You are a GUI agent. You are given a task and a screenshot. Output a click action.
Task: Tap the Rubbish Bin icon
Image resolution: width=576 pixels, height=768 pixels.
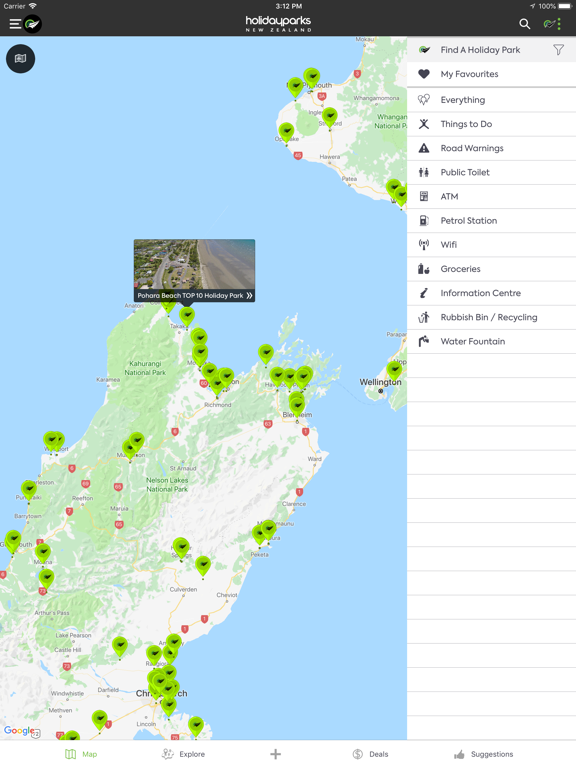[424, 317]
